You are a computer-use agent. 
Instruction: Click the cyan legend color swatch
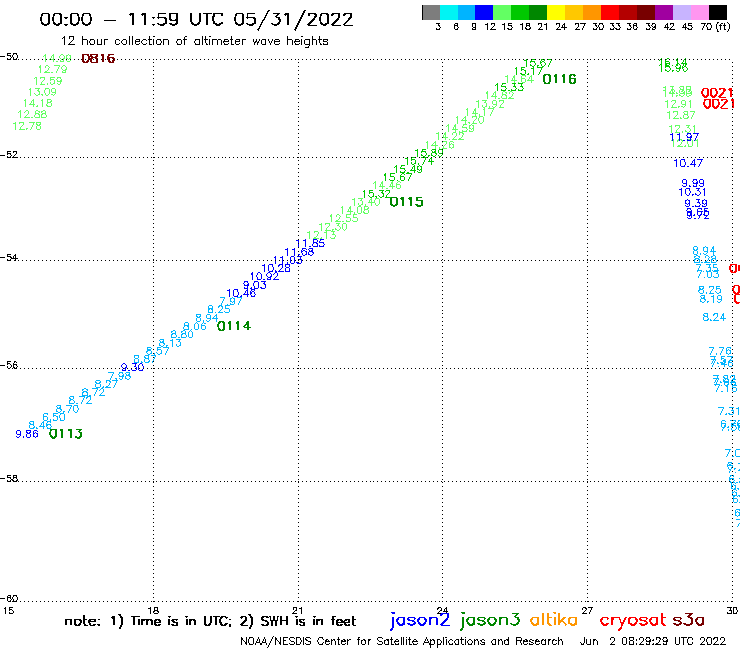(449, 12)
